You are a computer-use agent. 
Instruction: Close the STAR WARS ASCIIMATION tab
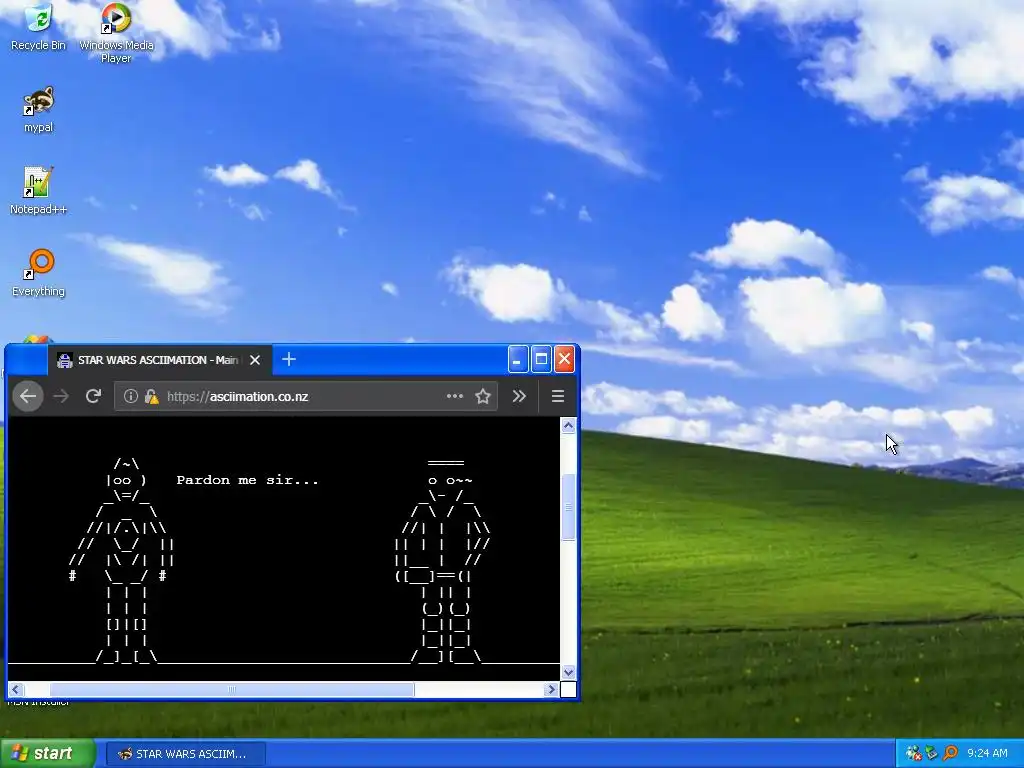255,360
